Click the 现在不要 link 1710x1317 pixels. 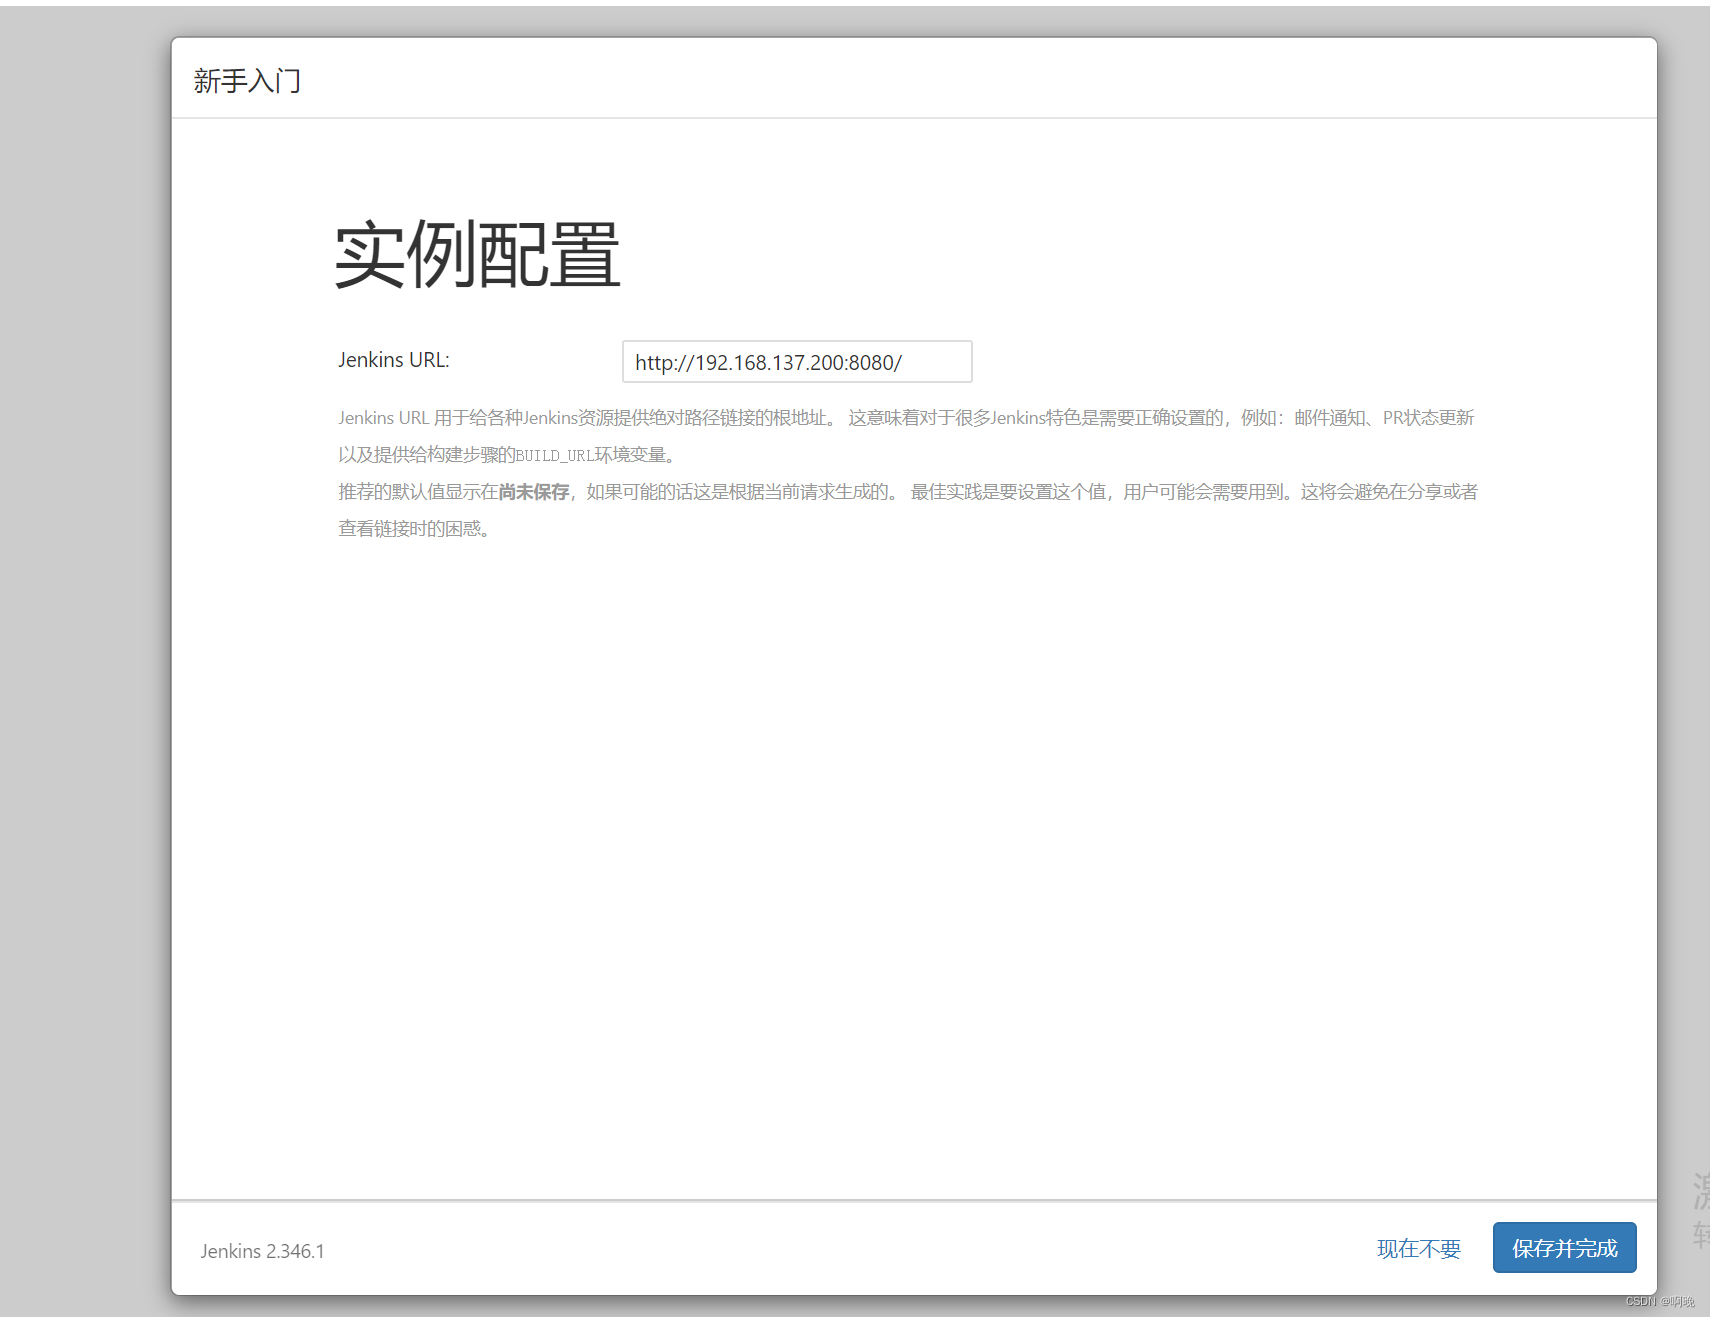1418,1248
